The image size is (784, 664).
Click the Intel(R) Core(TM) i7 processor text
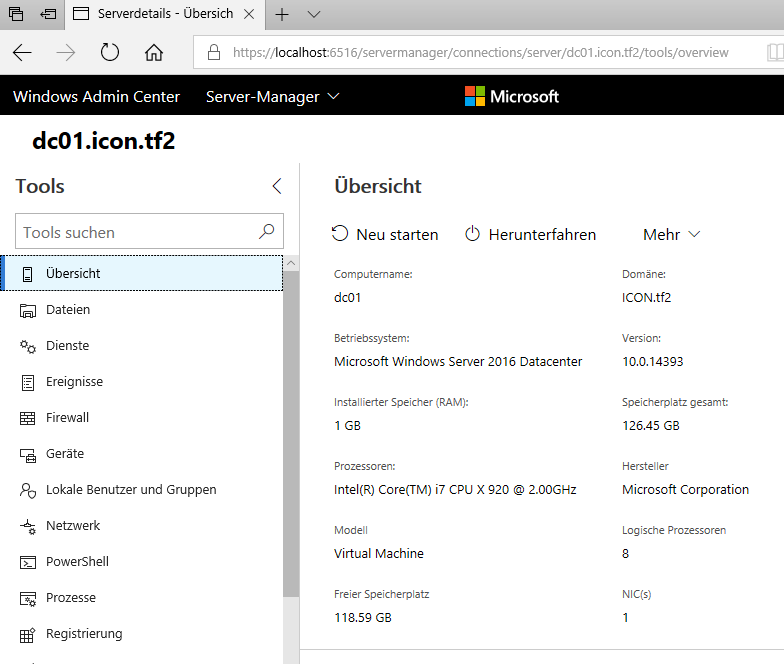tap(455, 490)
